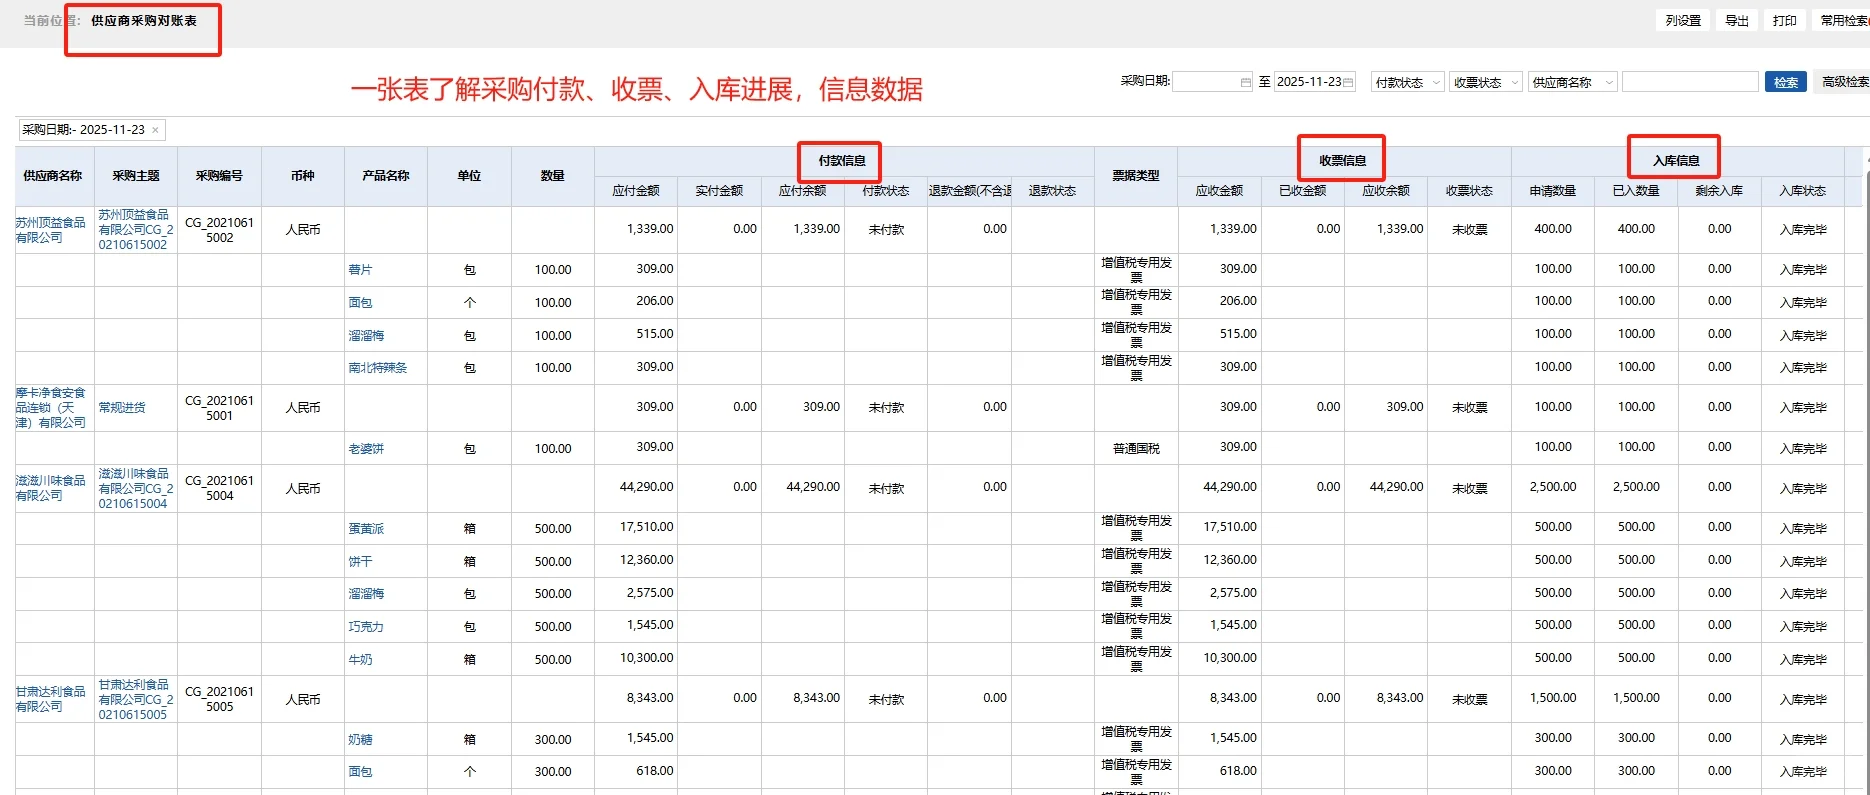Image resolution: width=1870 pixels, height=795 pixels.
Task: Click the 申请数量 column header
Action: [x=1553, y=191]
